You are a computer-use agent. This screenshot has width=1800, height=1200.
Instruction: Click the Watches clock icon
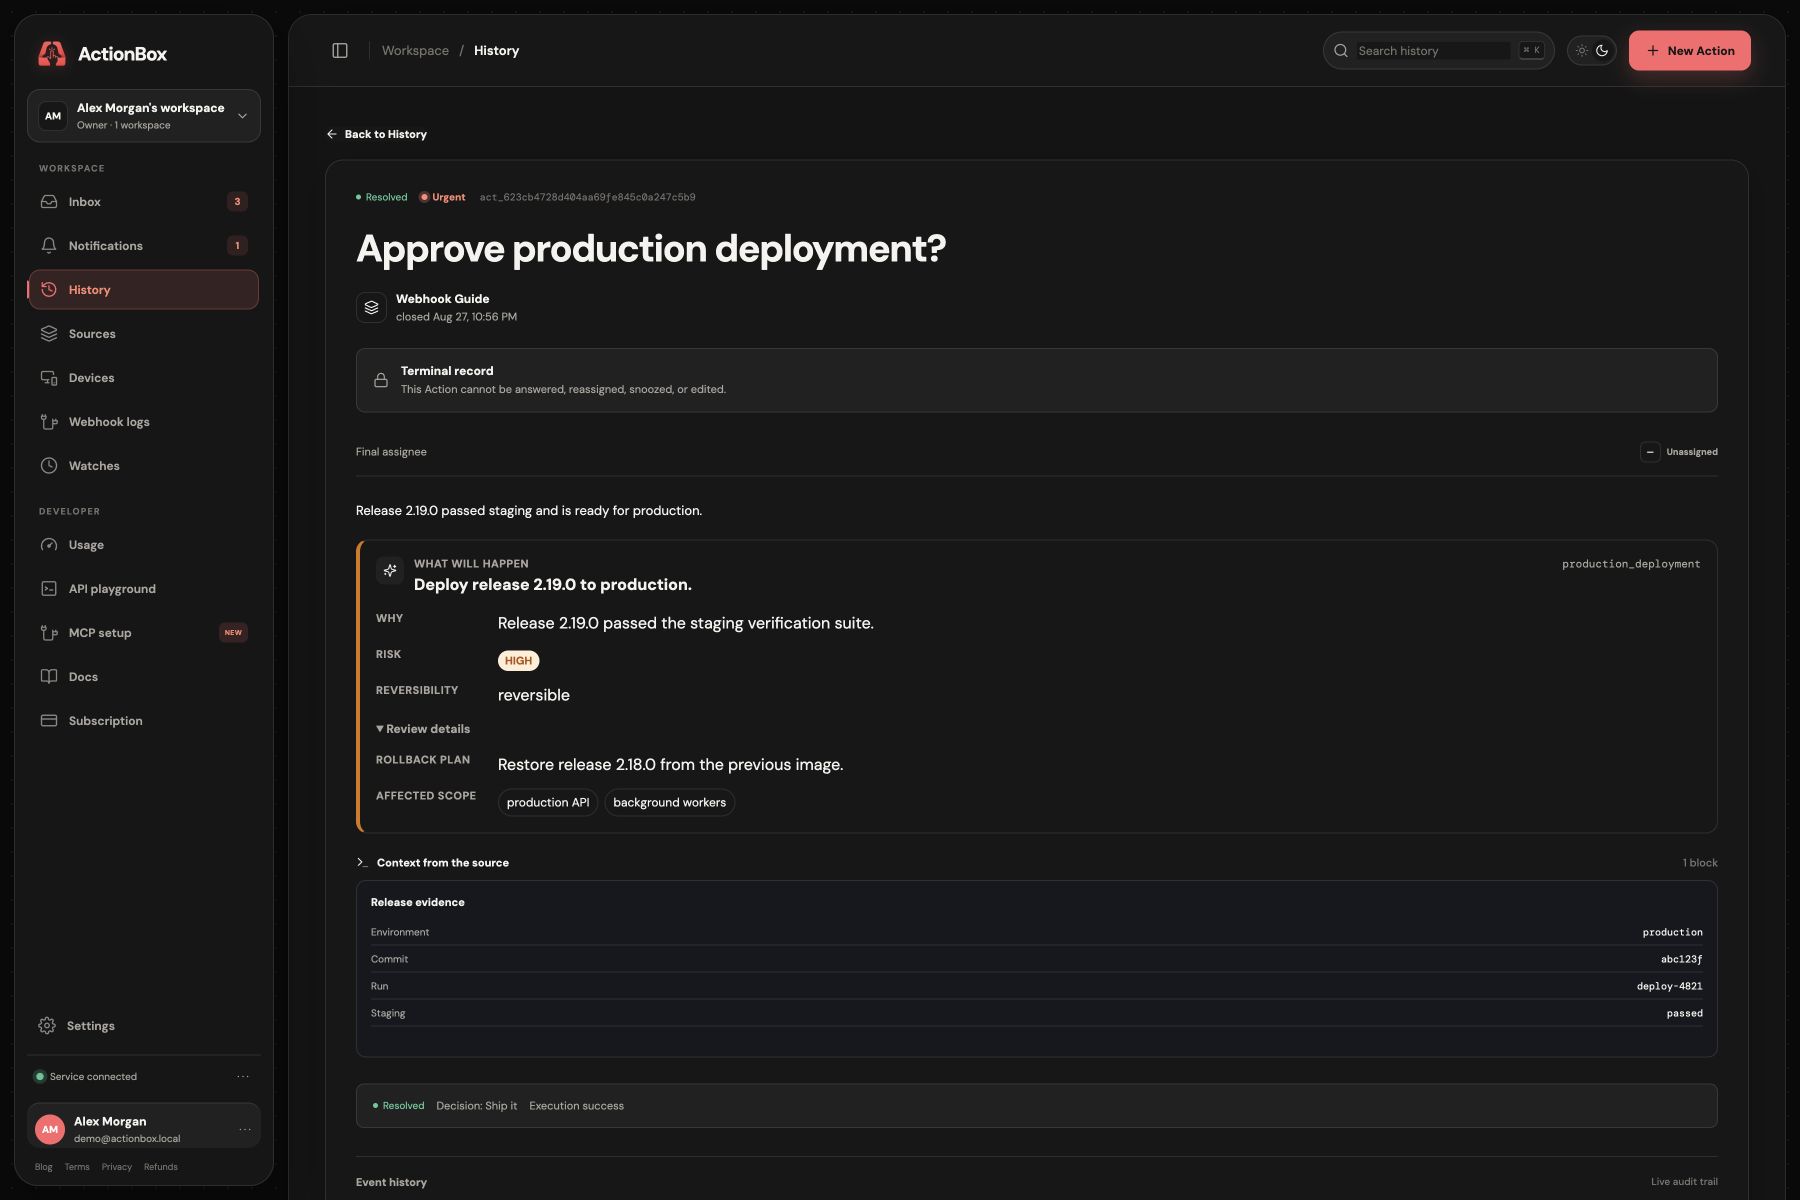[x=49, y=466]
